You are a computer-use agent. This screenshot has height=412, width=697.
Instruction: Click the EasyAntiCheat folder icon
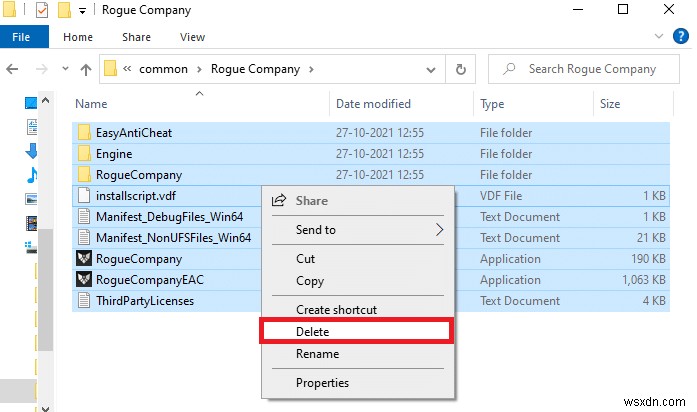84,133
